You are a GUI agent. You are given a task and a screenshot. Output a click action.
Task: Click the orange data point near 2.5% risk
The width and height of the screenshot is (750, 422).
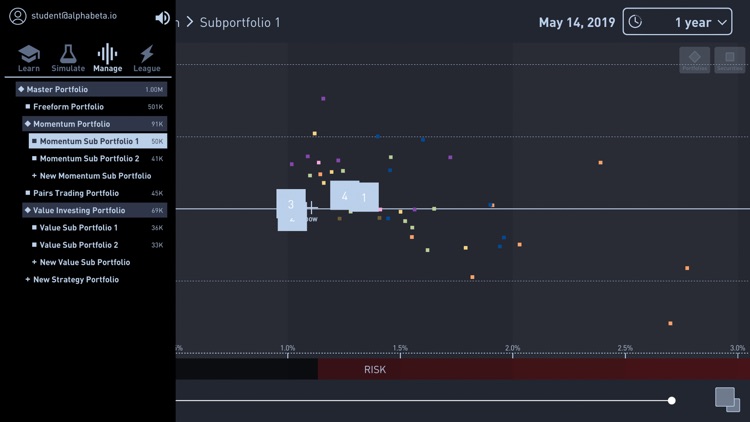[x=600, y=163]
